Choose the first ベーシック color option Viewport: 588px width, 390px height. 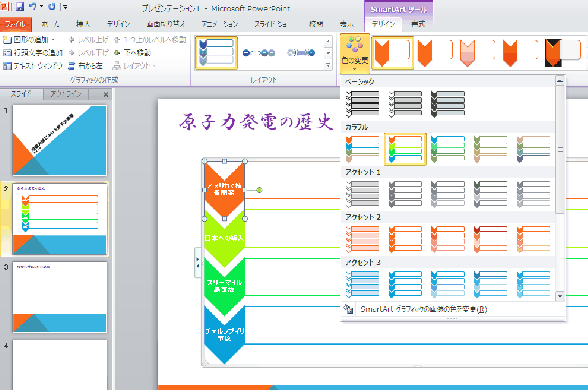coord(363,104)
